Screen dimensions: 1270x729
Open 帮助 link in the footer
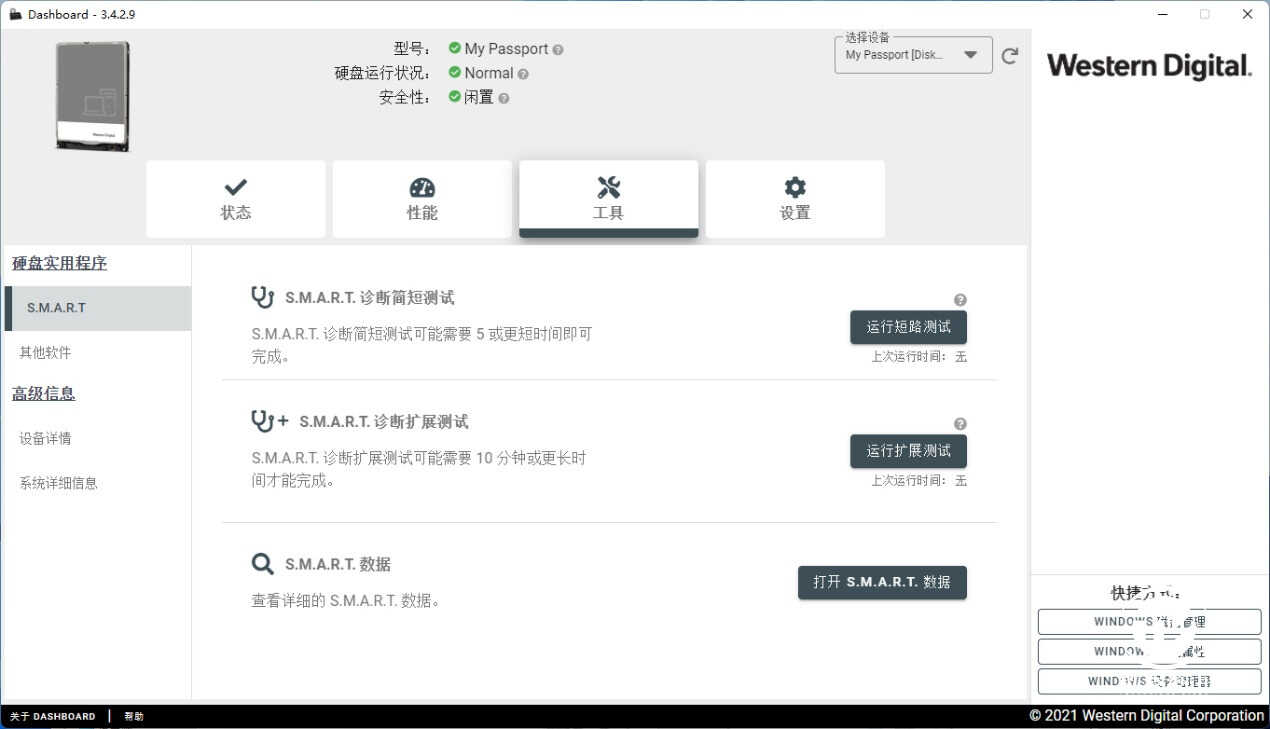(134, 717)
